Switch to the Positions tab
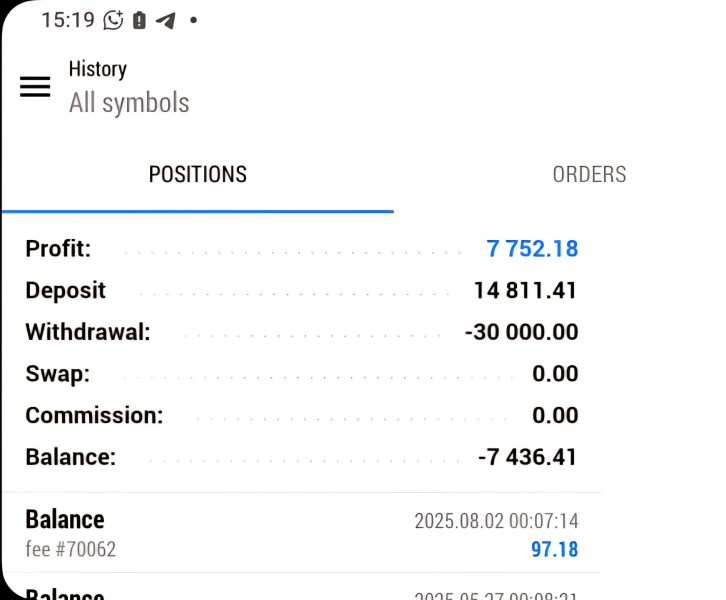Image resolution: width=726 pixels, height=600 pixels. click(197, 175)
